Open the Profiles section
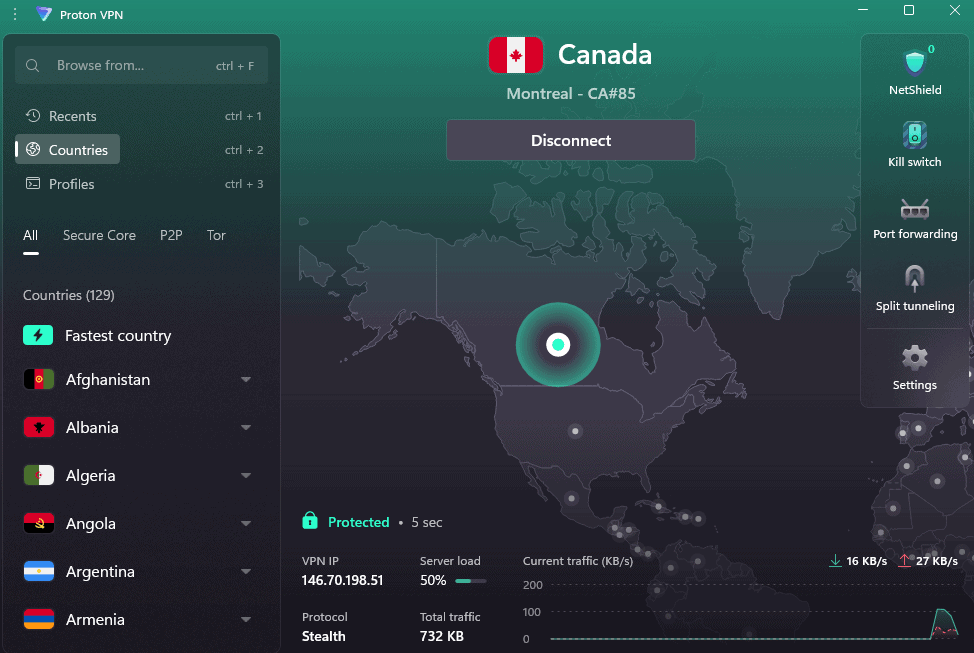This screenshot has width=974, height=653. point(71,184)
